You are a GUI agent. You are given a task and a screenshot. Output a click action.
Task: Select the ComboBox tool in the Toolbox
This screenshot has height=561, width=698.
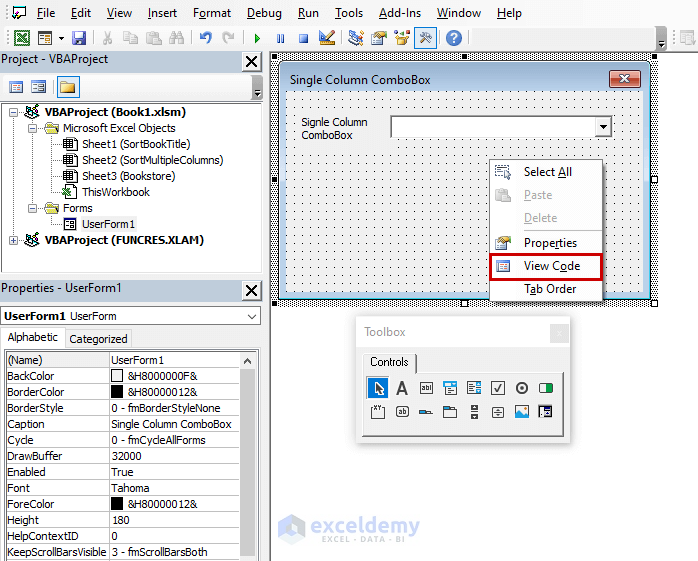tap(450, 388)
